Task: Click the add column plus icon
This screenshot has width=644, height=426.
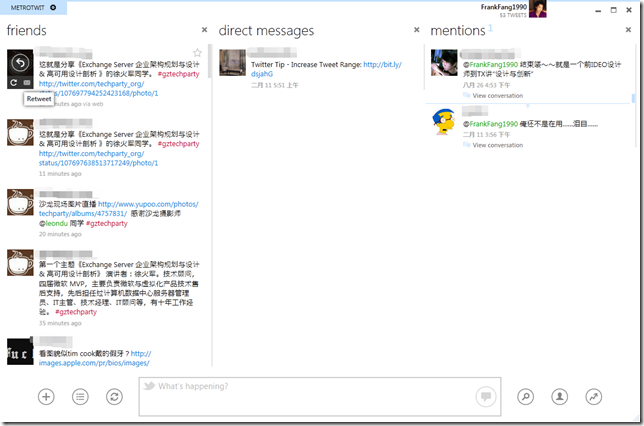Action: click(46, 396)
